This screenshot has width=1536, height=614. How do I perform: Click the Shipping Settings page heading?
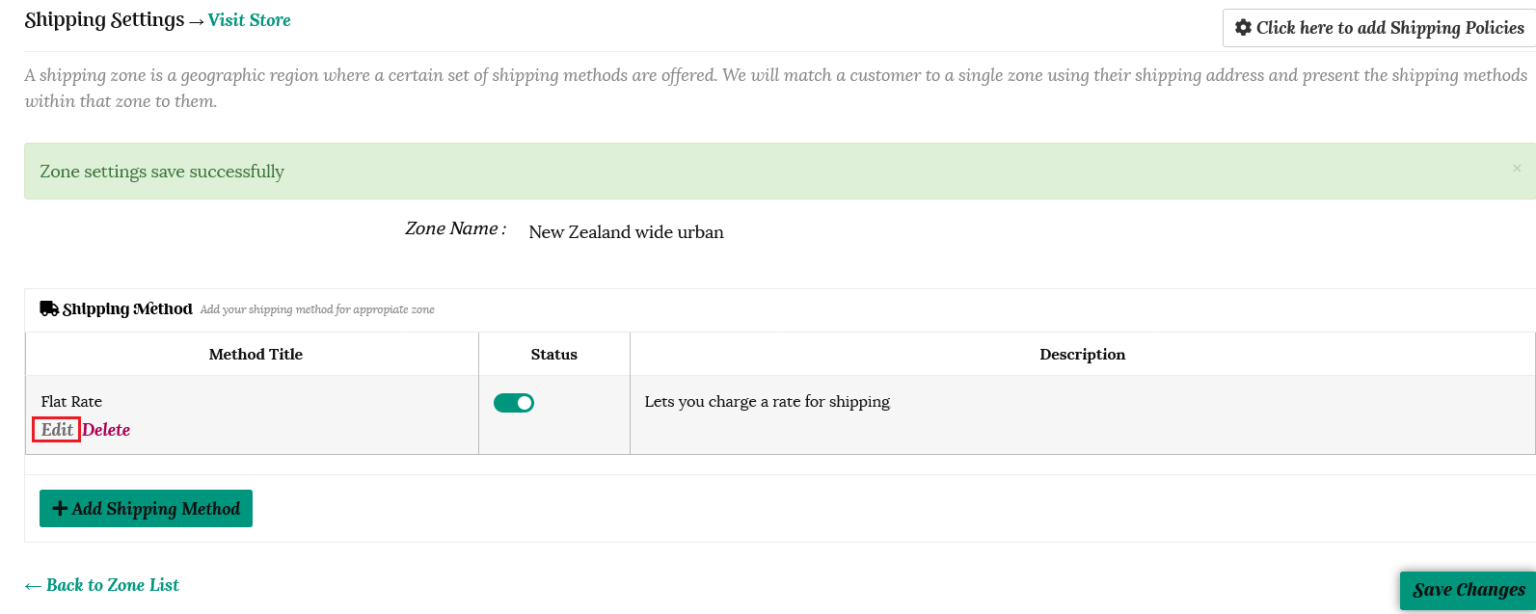click(104, 20)
